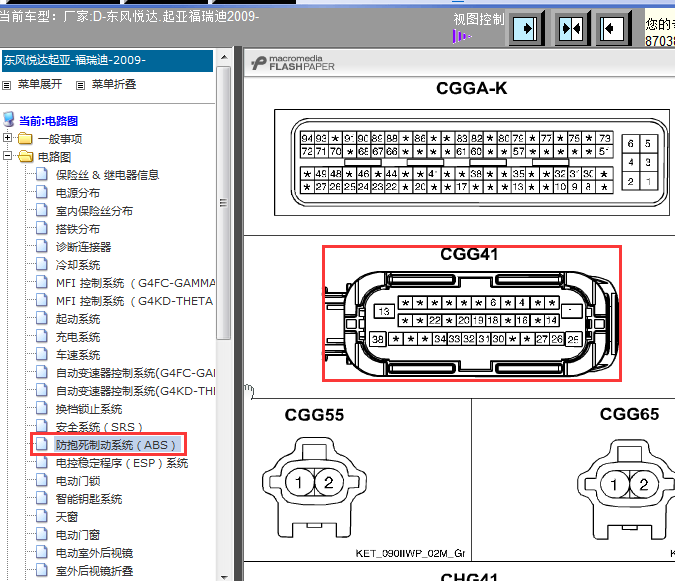Screen dimensions: 675x581
Task: Click page icon beside 天窗
Action: [42, 516]
